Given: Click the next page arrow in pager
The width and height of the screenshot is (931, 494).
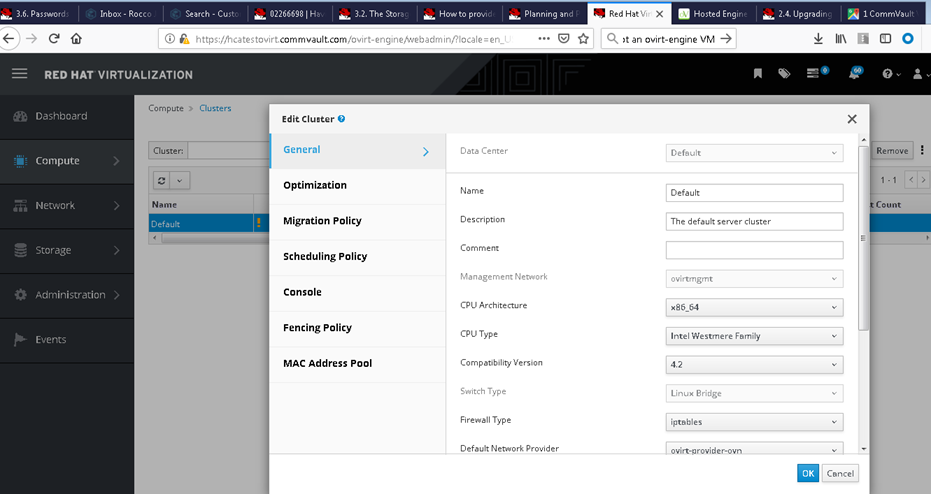Looking at the screenshot, I should 923,180.
